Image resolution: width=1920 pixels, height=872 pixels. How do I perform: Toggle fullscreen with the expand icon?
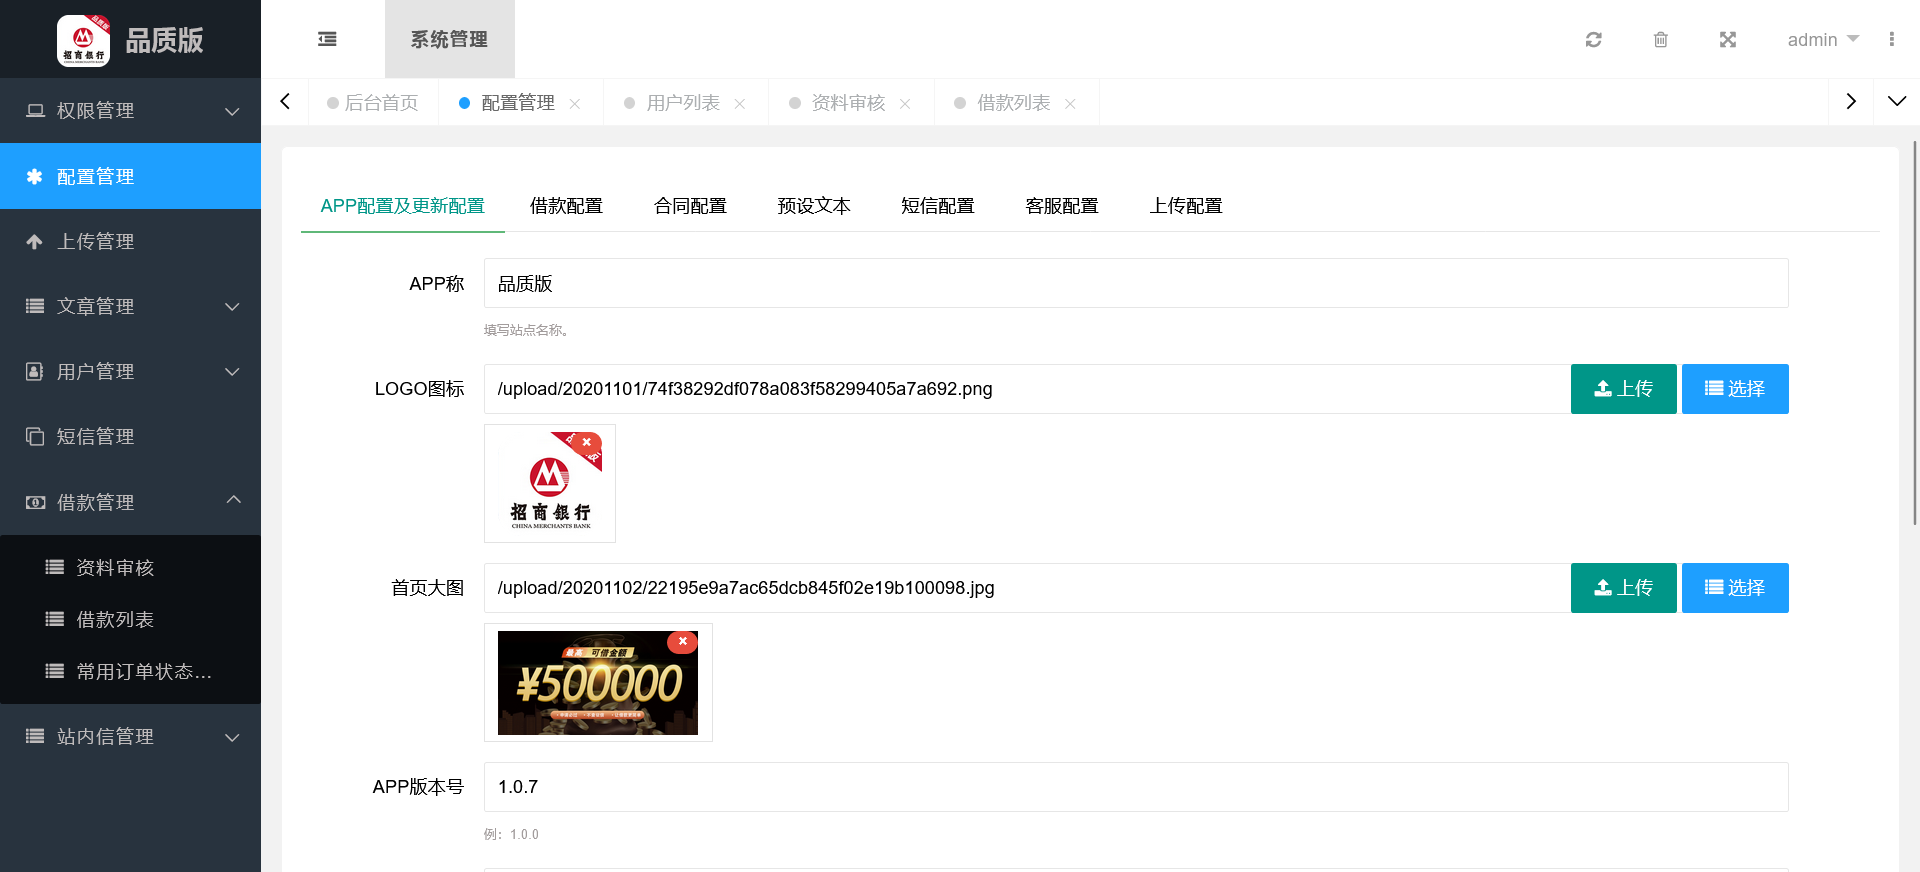tap(1728, 39)
